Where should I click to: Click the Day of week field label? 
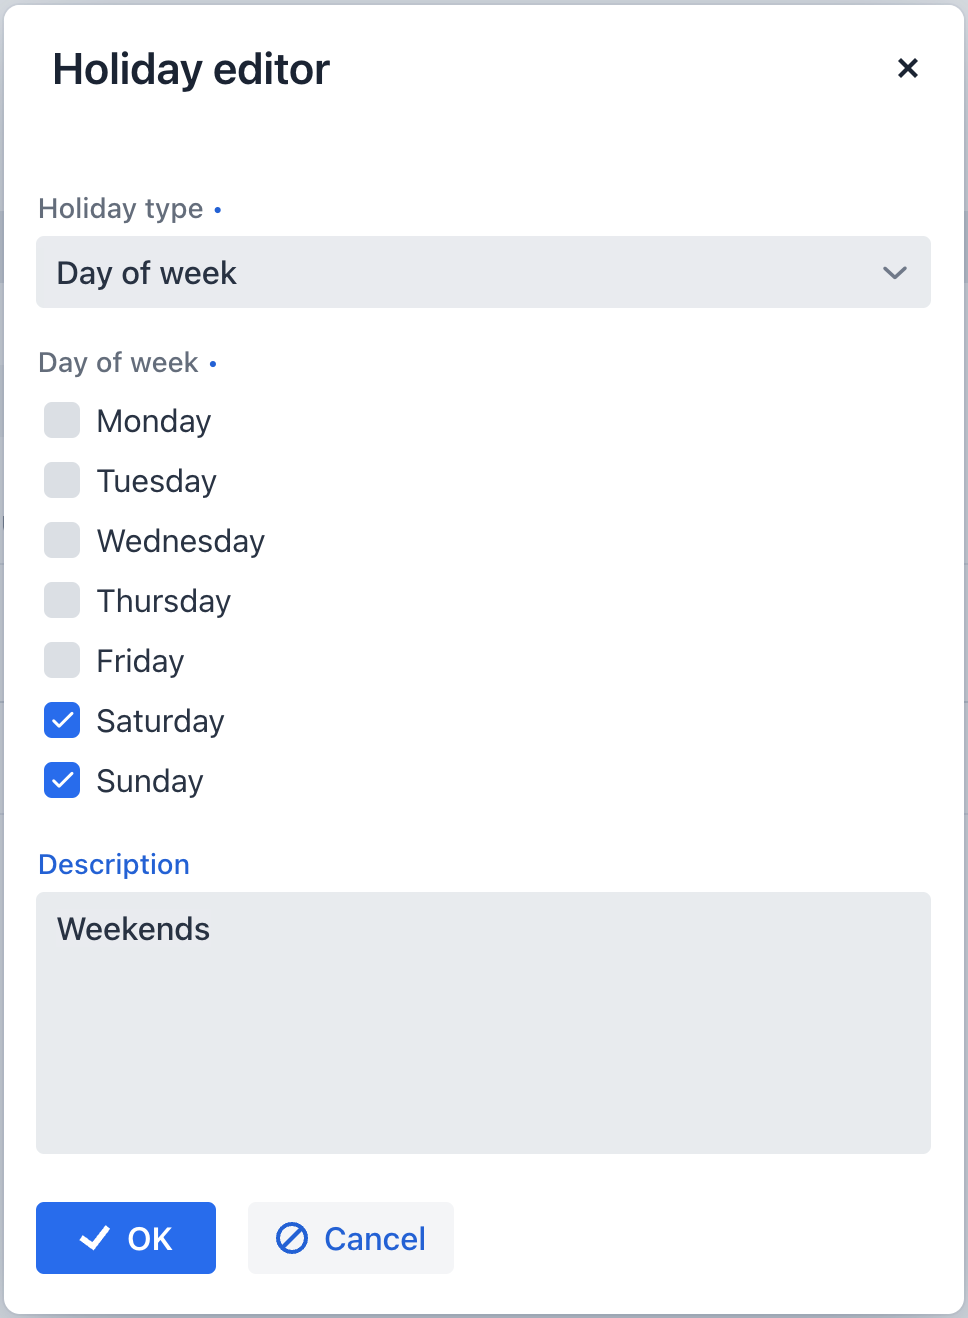119,362
